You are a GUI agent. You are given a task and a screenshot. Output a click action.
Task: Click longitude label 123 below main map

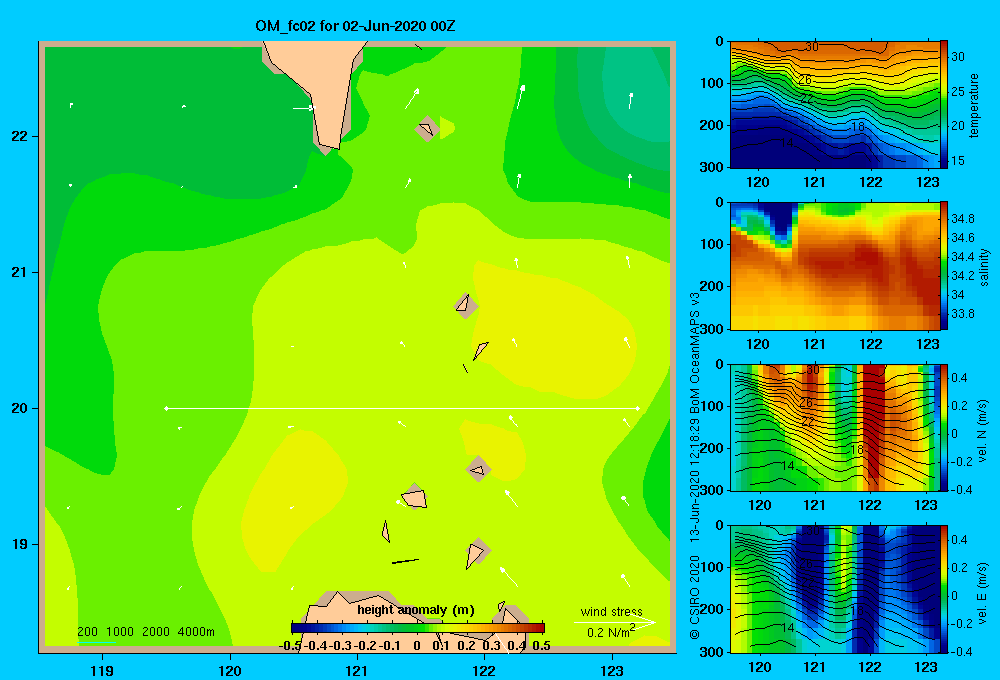click(612, 670)
